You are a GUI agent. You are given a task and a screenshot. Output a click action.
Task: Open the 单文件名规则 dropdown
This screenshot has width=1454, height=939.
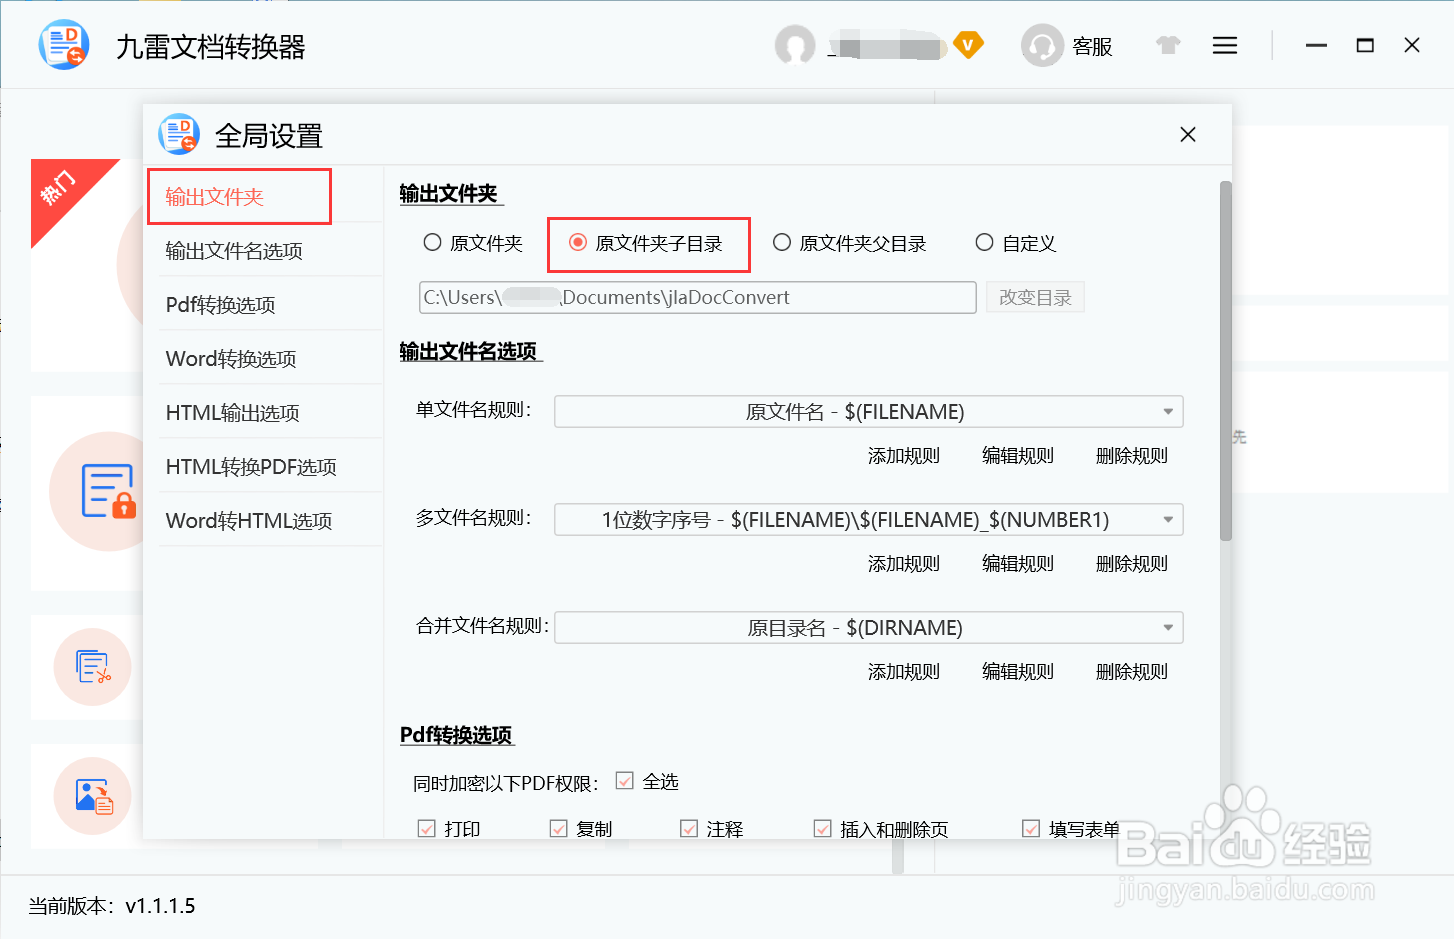pos(869,412)
